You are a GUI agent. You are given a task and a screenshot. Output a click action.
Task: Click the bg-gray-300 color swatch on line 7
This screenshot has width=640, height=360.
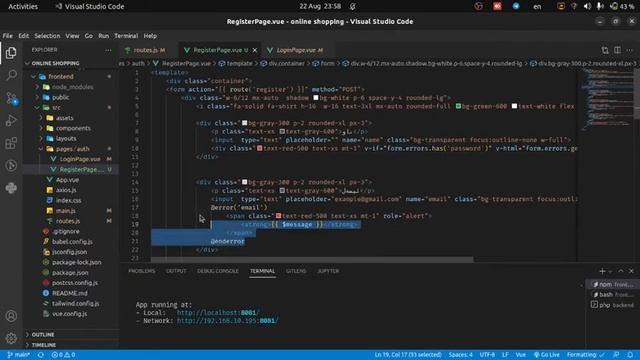click(244, 123)
